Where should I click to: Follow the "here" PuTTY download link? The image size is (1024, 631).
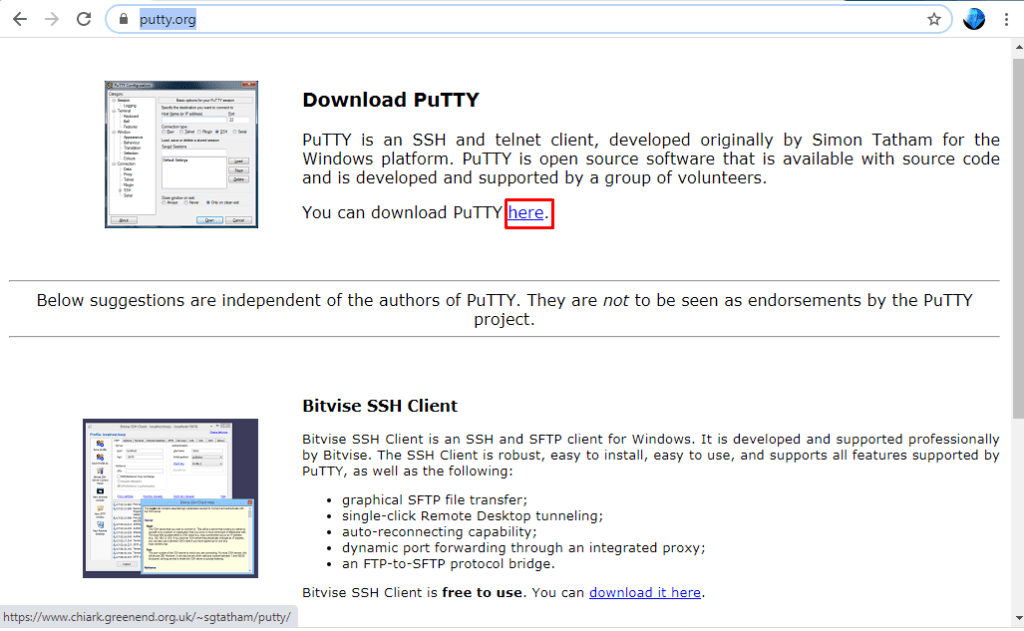point(526,212)
